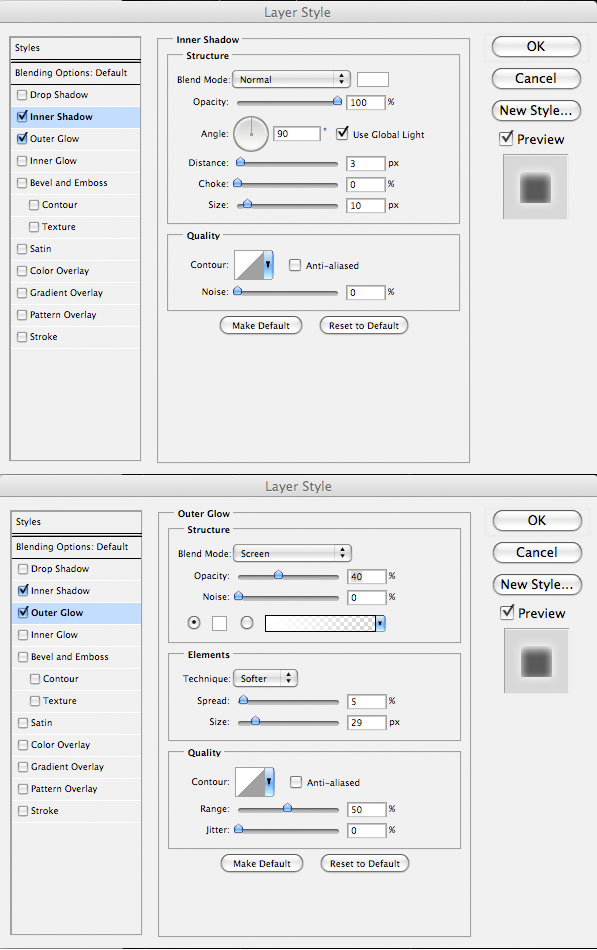Click Make Default in the Outer Glow dialog
This screenshot has width=597, height=950.
tap(262, 863)
